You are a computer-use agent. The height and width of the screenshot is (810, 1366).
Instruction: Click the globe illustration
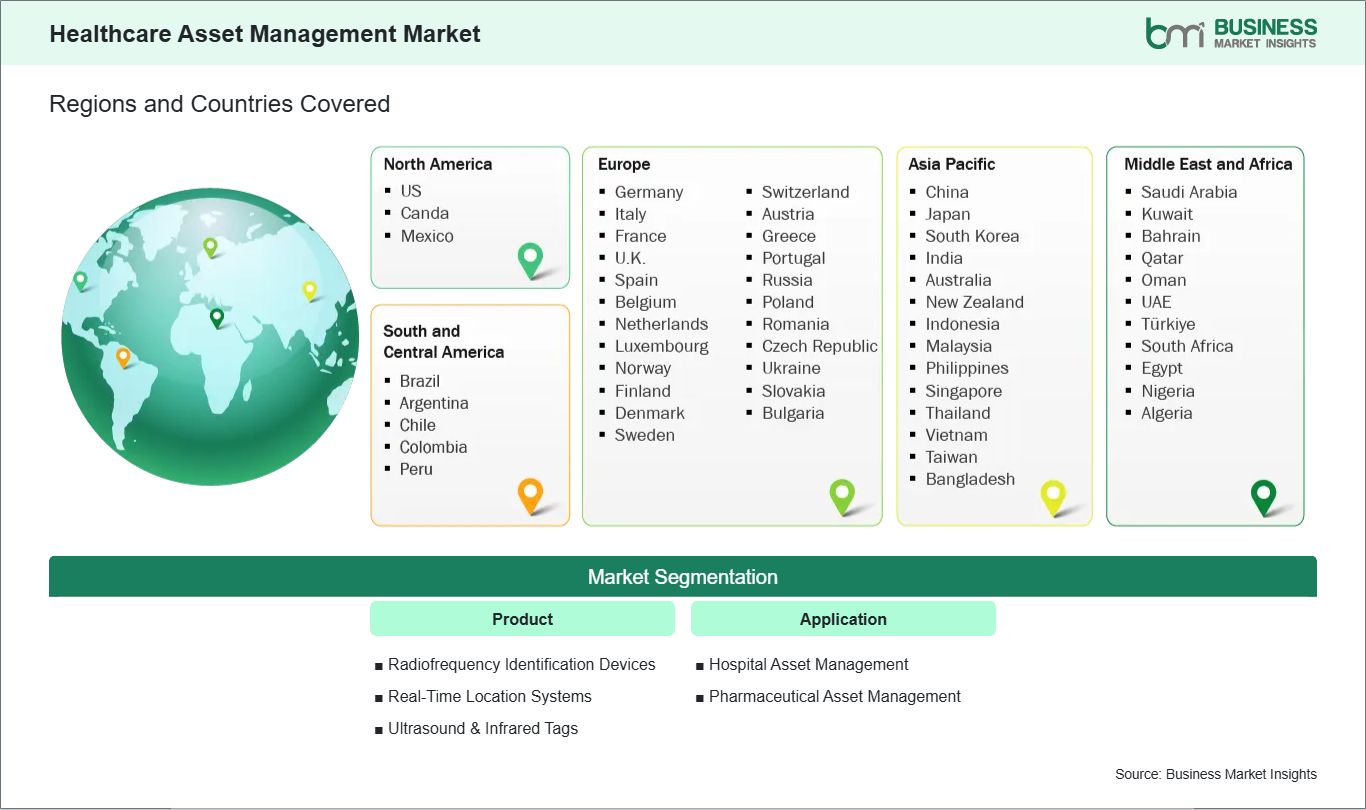point(210,336)
